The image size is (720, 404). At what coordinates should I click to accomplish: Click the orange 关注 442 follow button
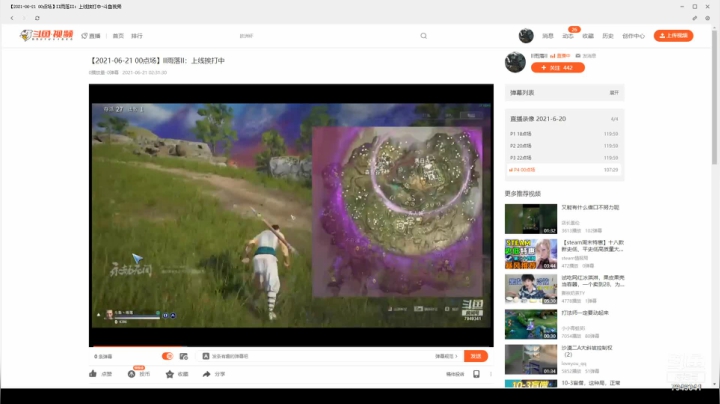tap(557, 67)
